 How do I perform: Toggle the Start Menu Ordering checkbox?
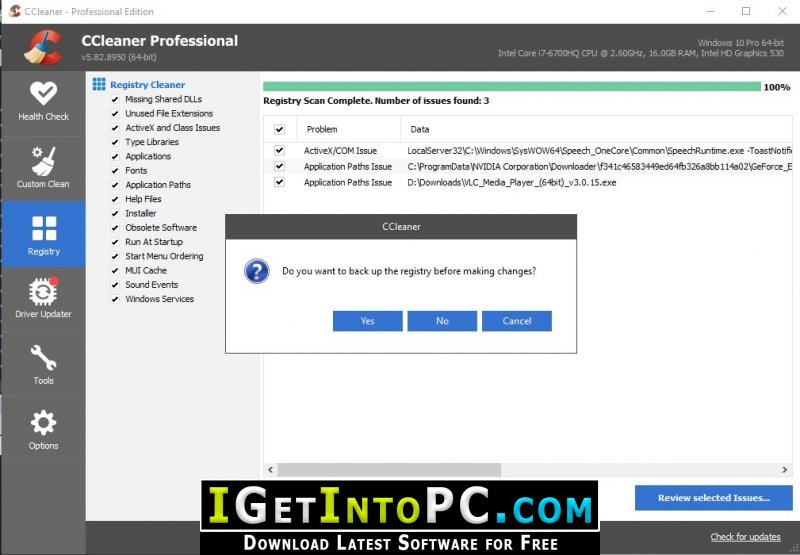115,257
